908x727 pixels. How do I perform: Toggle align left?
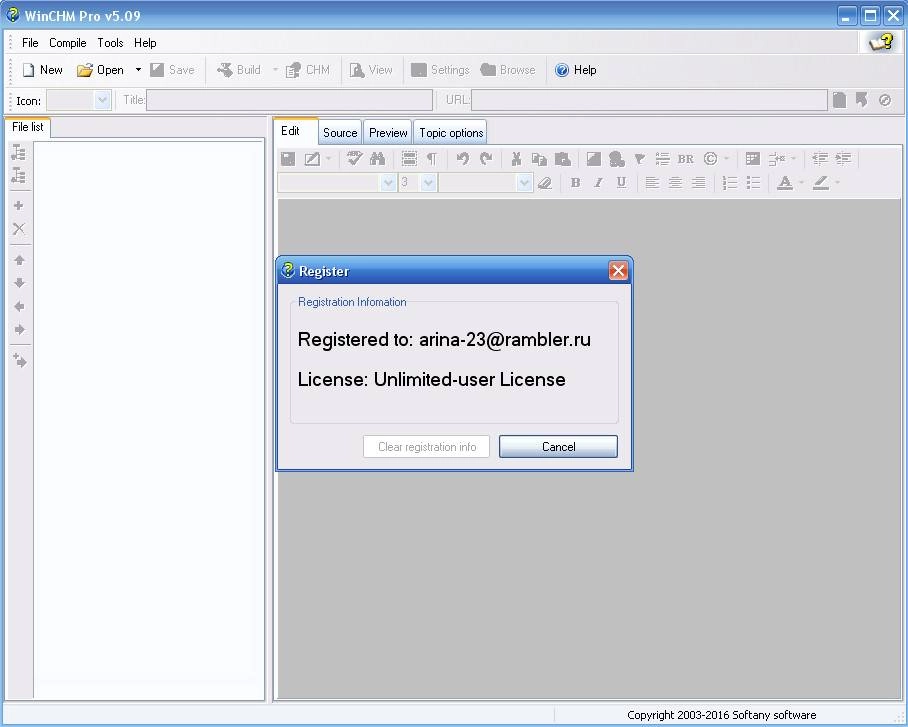click(x=652, y=183)
